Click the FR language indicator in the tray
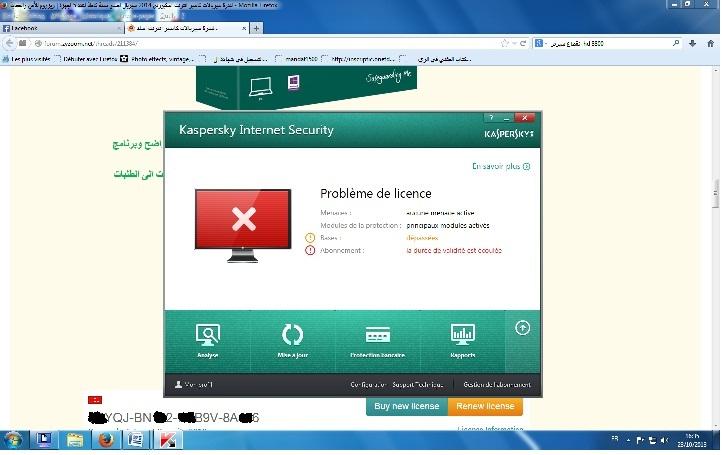Image resolution: width=722 pixels, height=455 pixels. pos(615,439)
